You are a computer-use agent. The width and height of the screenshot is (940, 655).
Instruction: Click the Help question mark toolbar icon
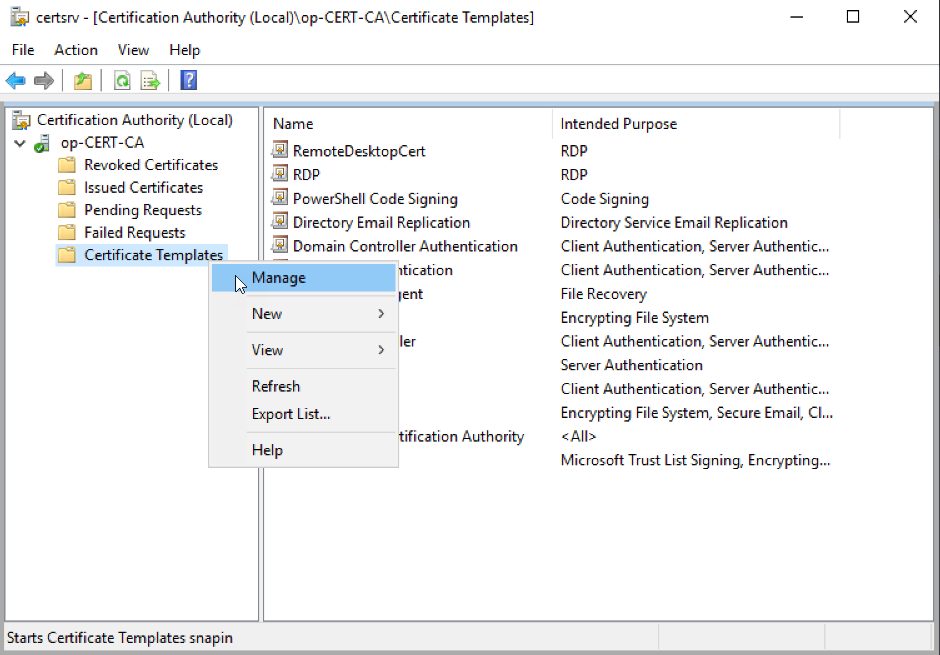click(x=189, y=80)
